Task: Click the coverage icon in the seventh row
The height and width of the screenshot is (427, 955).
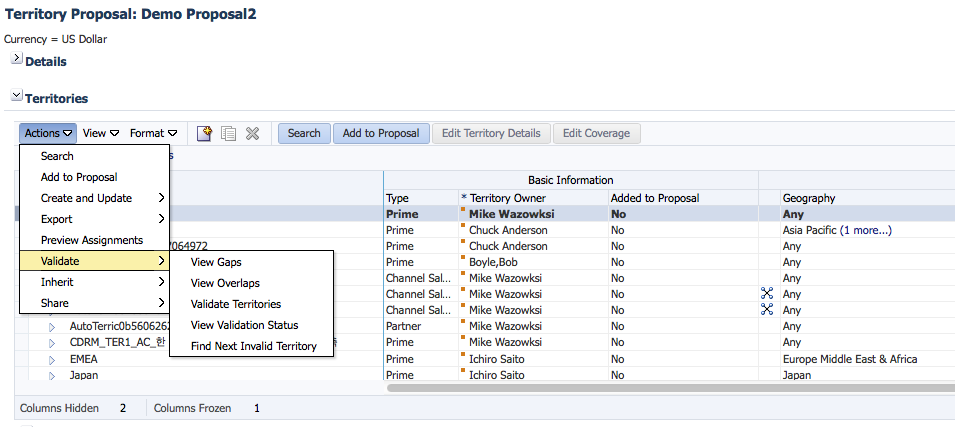Action: click(x=767, y=310)
